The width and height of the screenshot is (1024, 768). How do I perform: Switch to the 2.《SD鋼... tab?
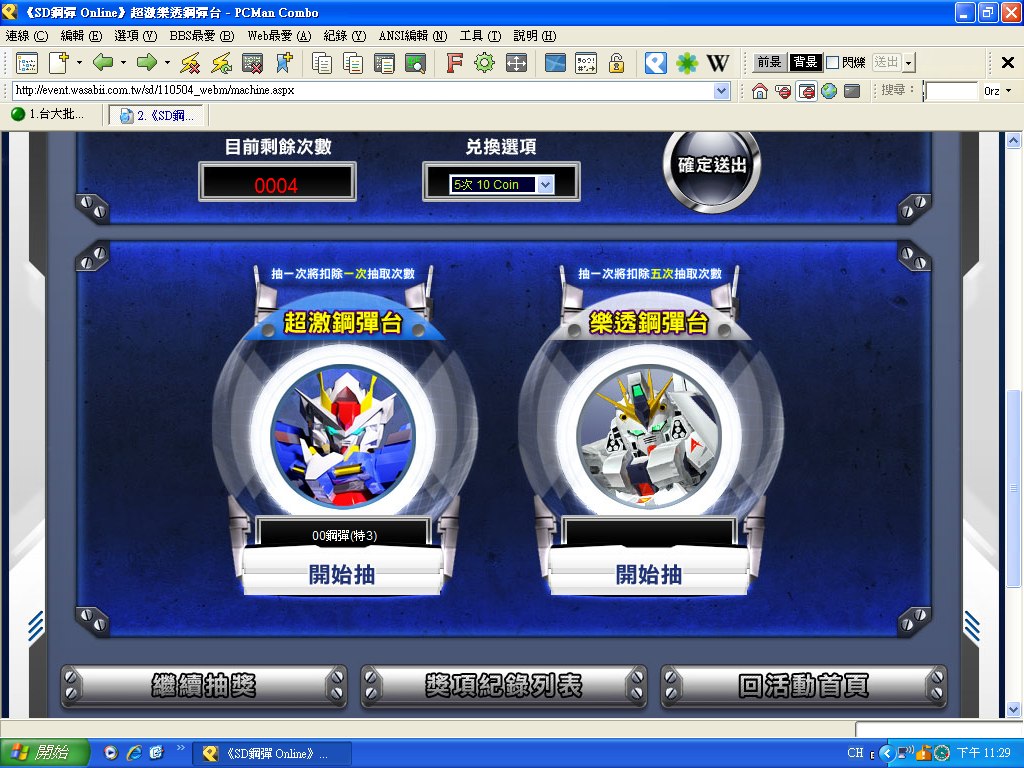[x=157, y=116]
